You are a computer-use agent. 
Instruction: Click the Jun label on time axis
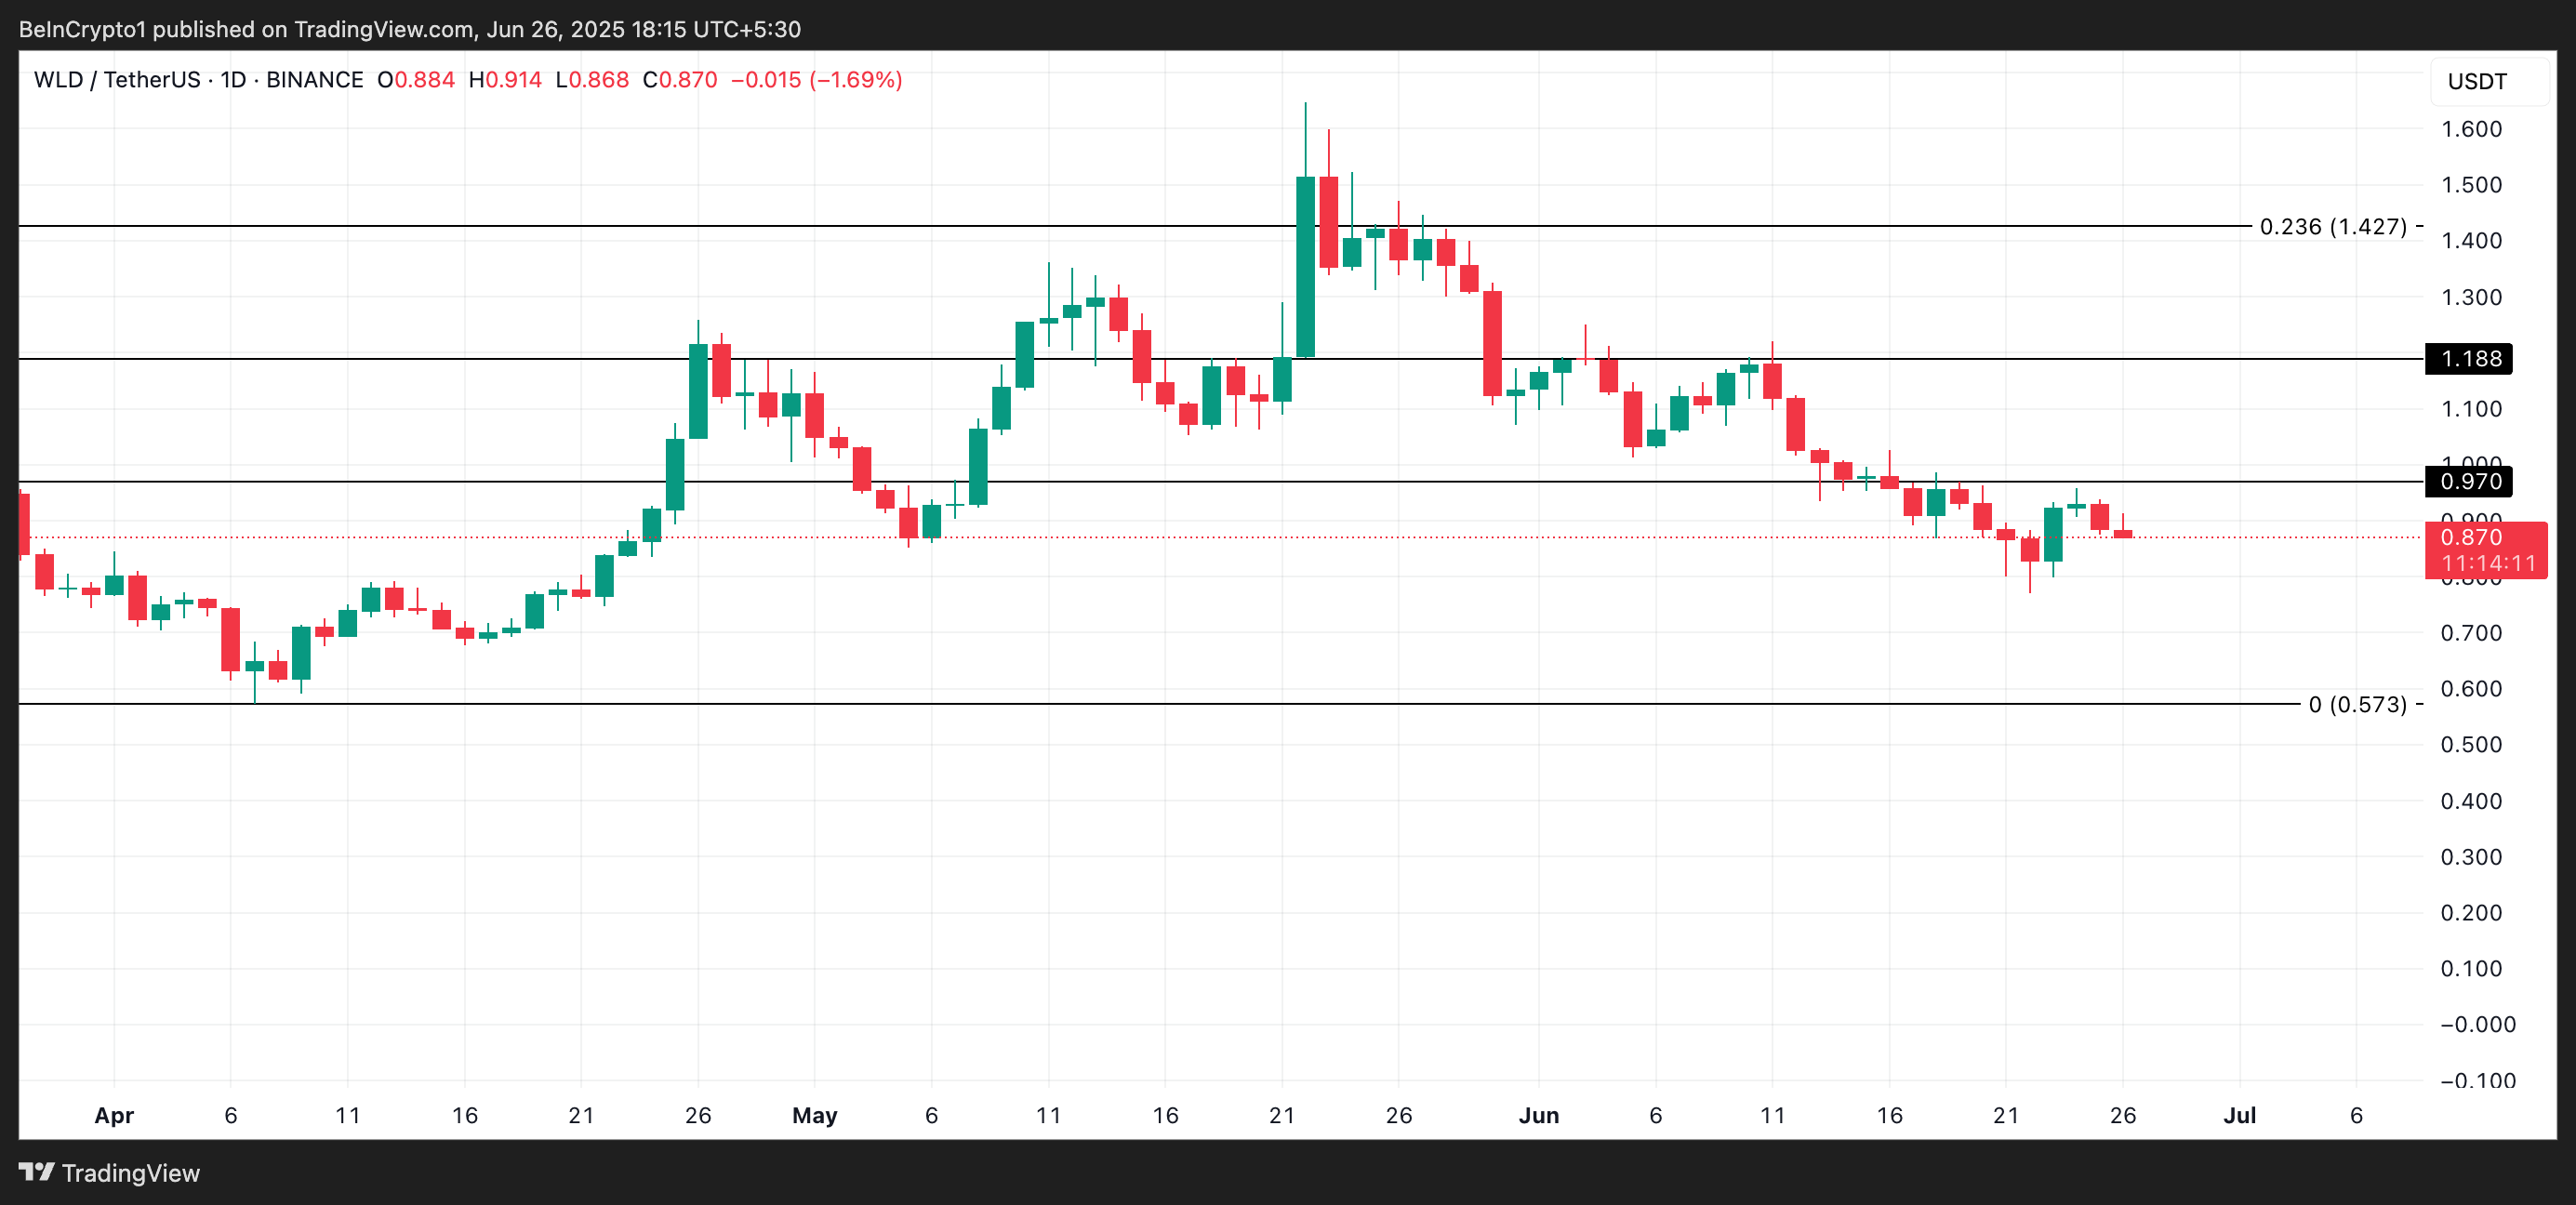pyautogui.click(x=1538, y=1115)
